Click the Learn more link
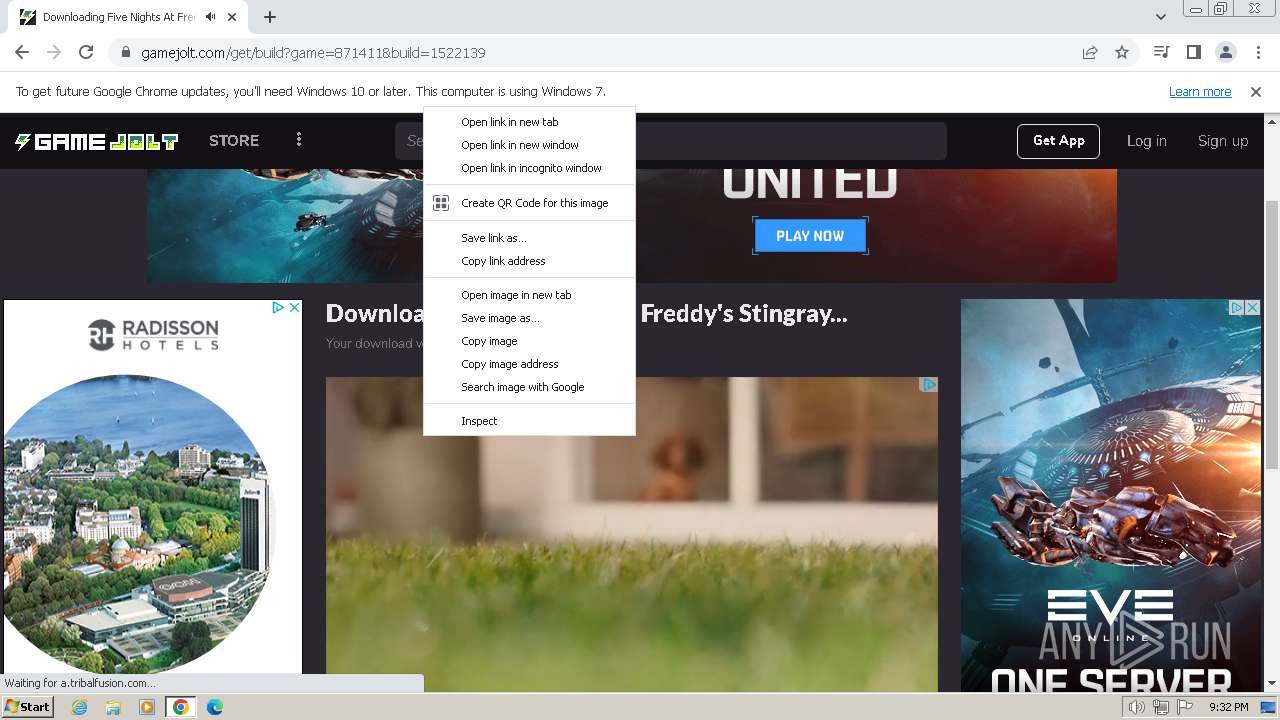This screenshot has width=1280, height=720. tap(1200, 91)
